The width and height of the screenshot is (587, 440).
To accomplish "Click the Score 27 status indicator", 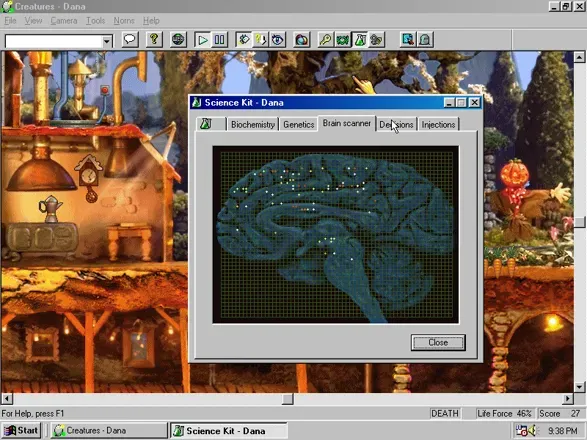I will pos(559,413).
